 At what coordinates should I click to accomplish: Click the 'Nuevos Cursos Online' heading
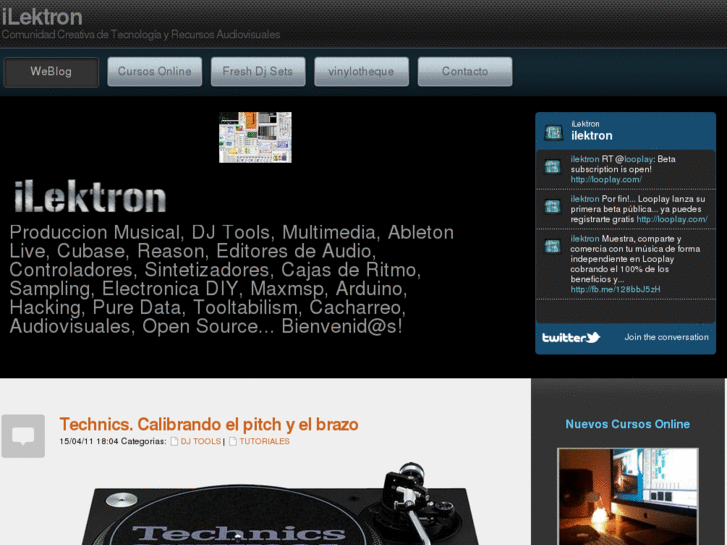coord(627,424)
